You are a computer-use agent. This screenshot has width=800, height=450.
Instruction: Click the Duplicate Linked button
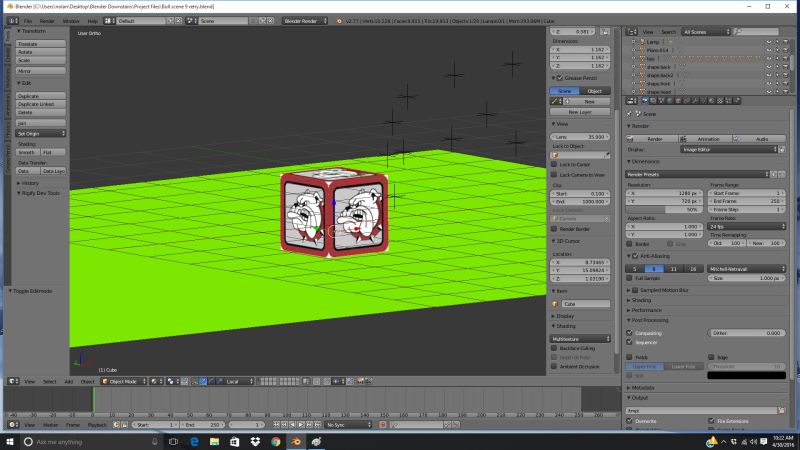(40, 104)
